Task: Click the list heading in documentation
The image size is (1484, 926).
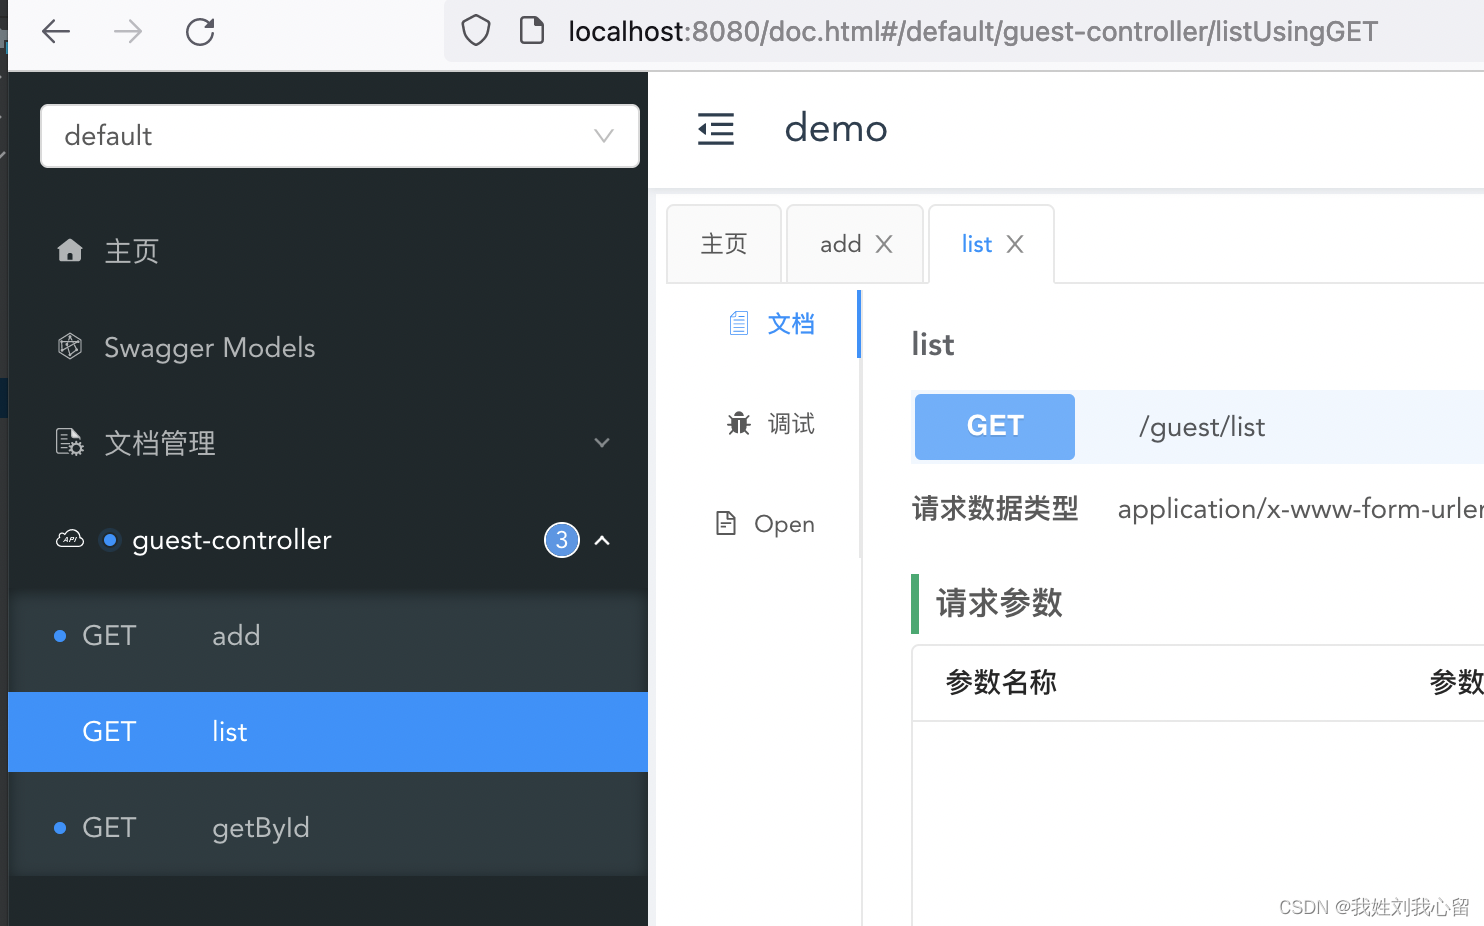Action: click(x=933, y=344)
